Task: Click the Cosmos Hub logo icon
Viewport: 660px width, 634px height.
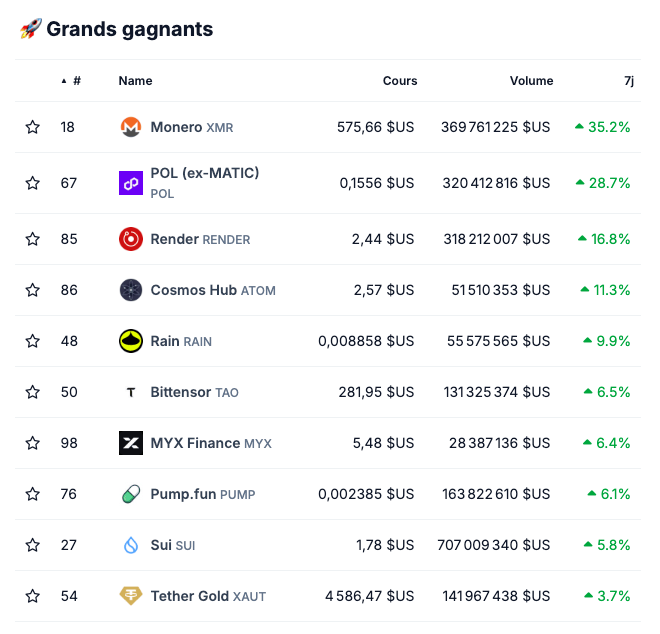Action: [131, 290]
